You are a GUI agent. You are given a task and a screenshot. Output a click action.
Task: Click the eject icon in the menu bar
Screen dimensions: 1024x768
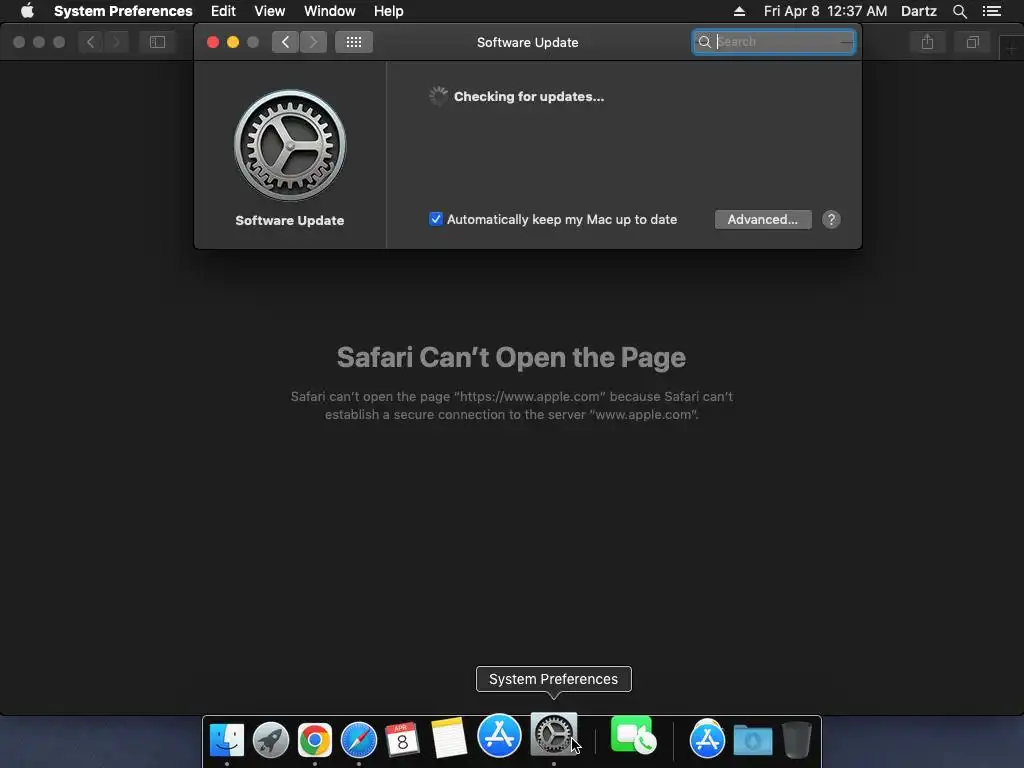tap(739, 11)
